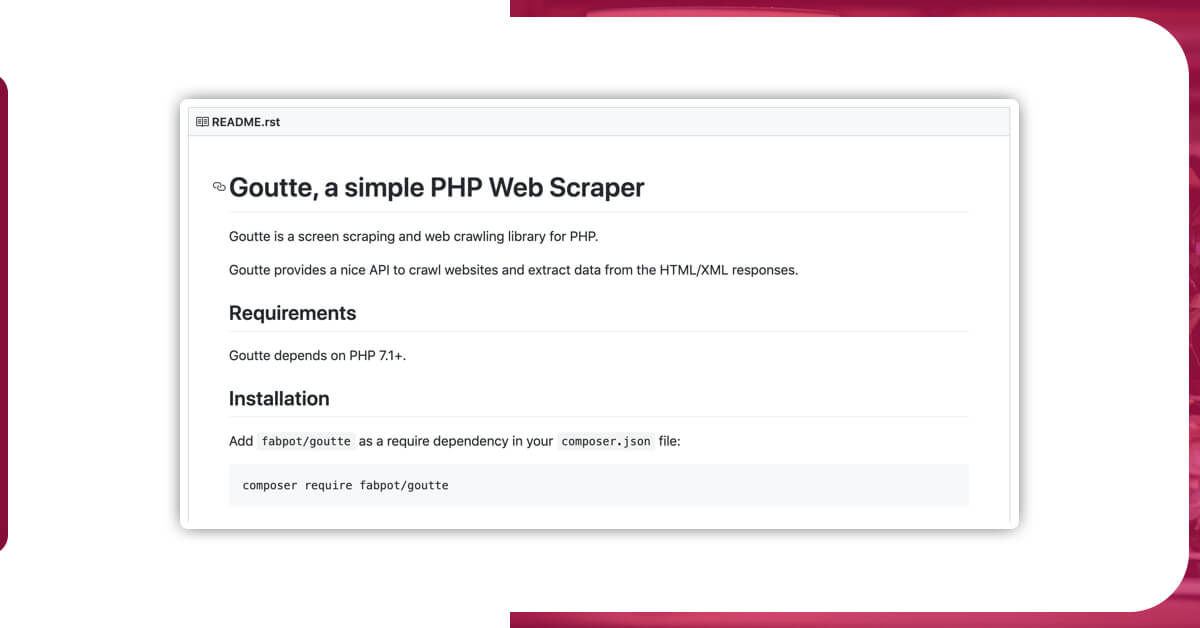1200x628 pixels.
Task: Select the Installation section heading
Action: tap(279, 398)
